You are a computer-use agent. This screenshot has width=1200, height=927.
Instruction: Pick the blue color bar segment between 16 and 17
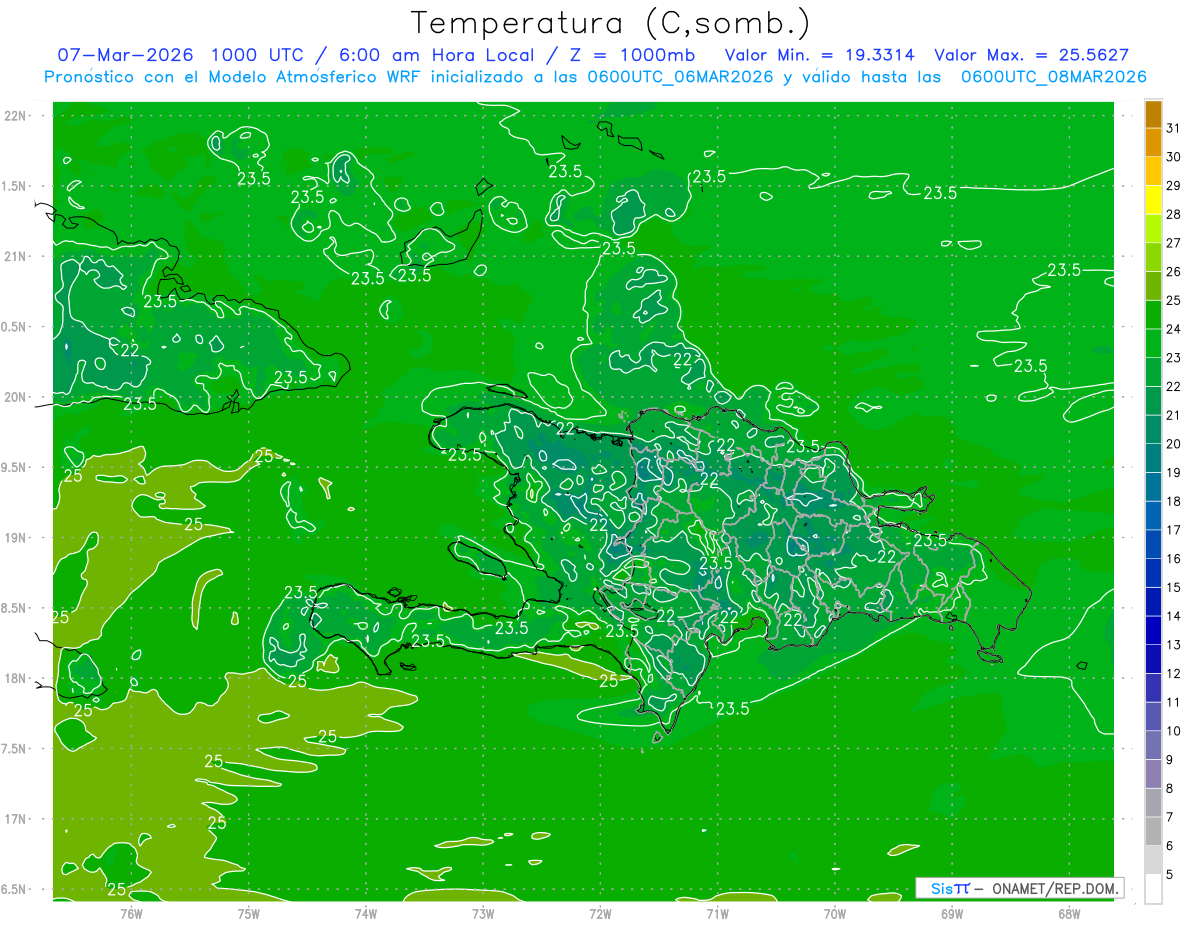point(1153,545)
